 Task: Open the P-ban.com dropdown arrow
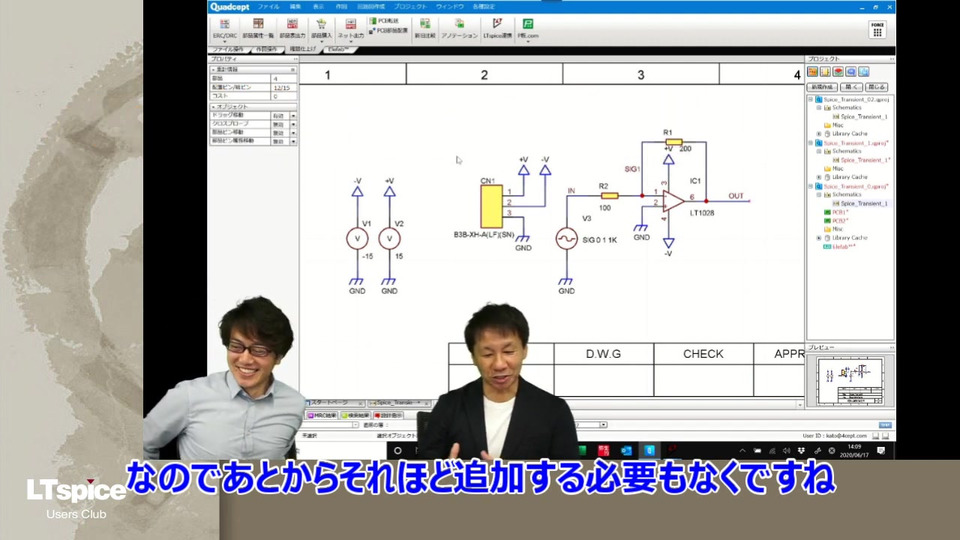pyautogui.click(x=527, y=42)
